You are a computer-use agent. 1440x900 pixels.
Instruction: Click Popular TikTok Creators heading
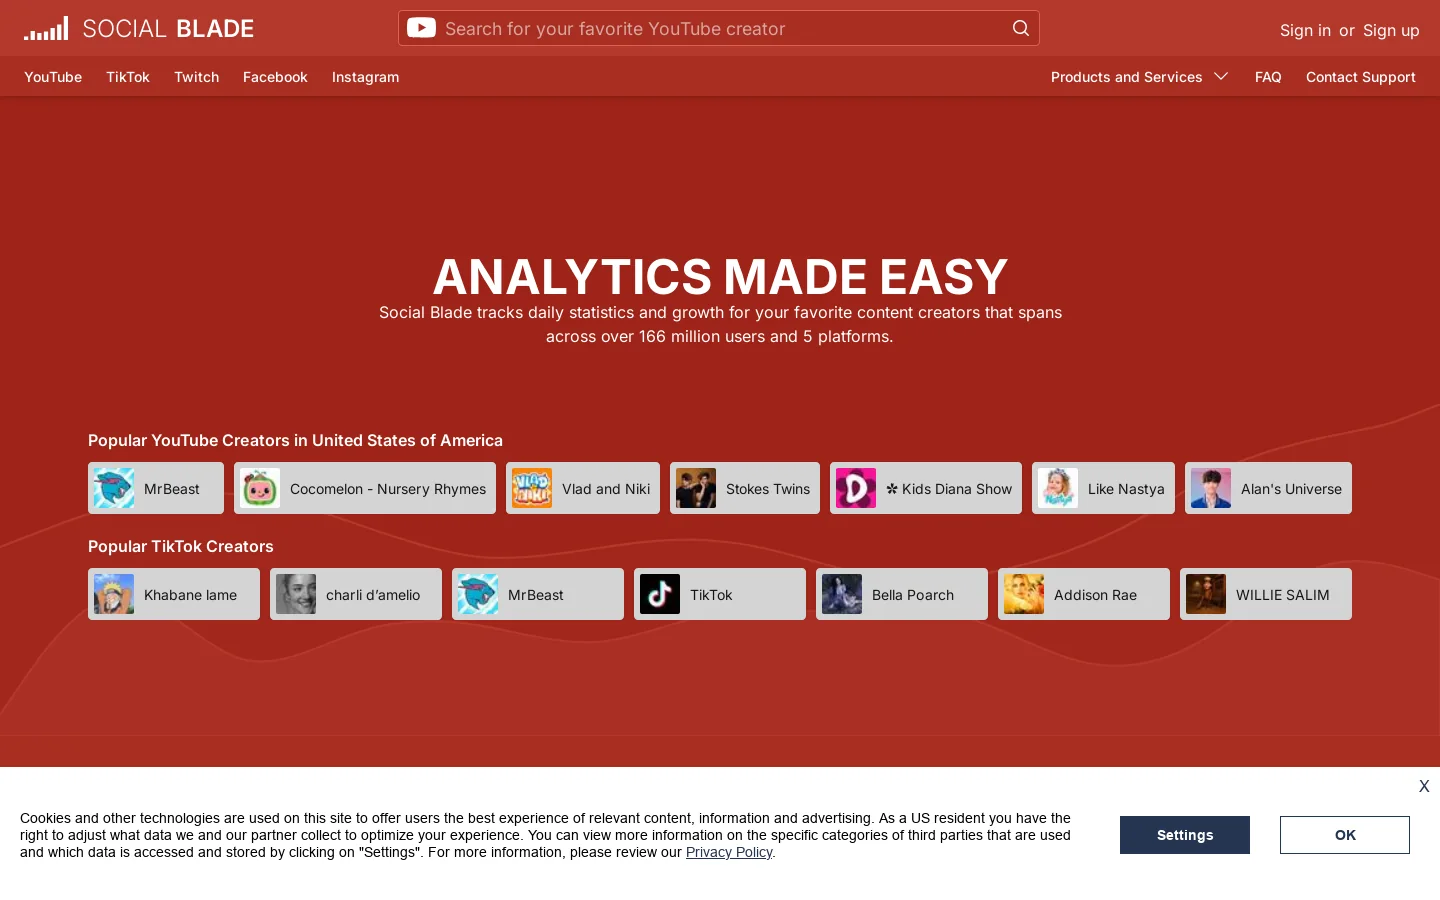(180, 546)
